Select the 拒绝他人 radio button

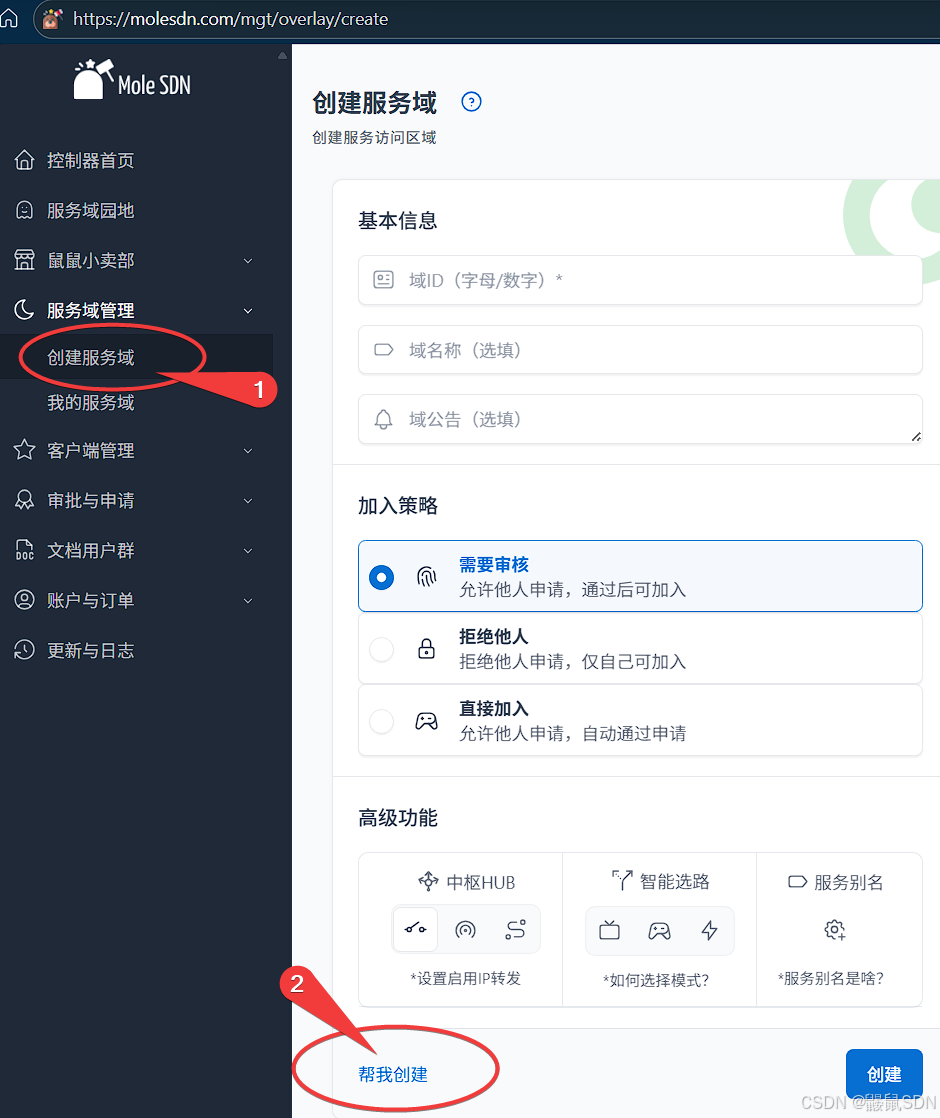[x=382, y=649]
